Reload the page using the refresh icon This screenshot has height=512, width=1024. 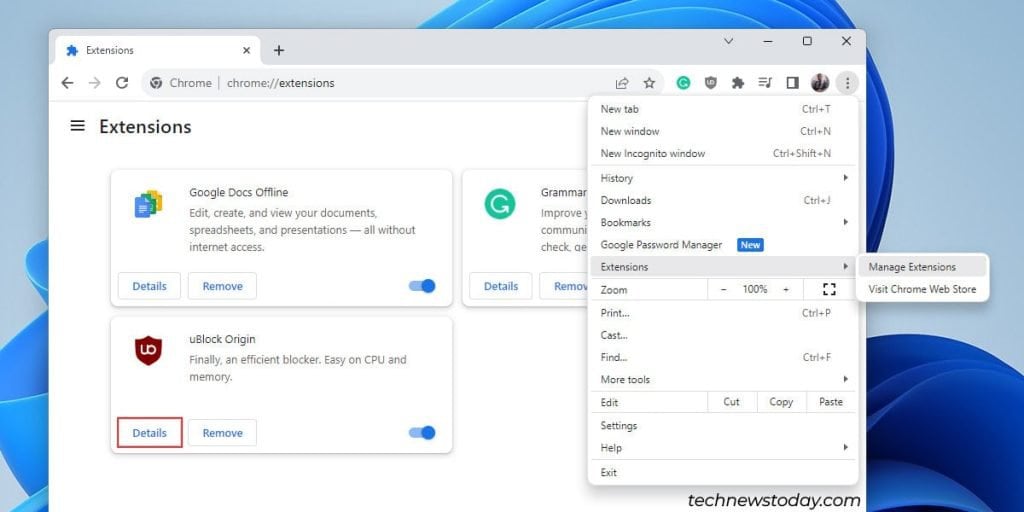(122, 83)
